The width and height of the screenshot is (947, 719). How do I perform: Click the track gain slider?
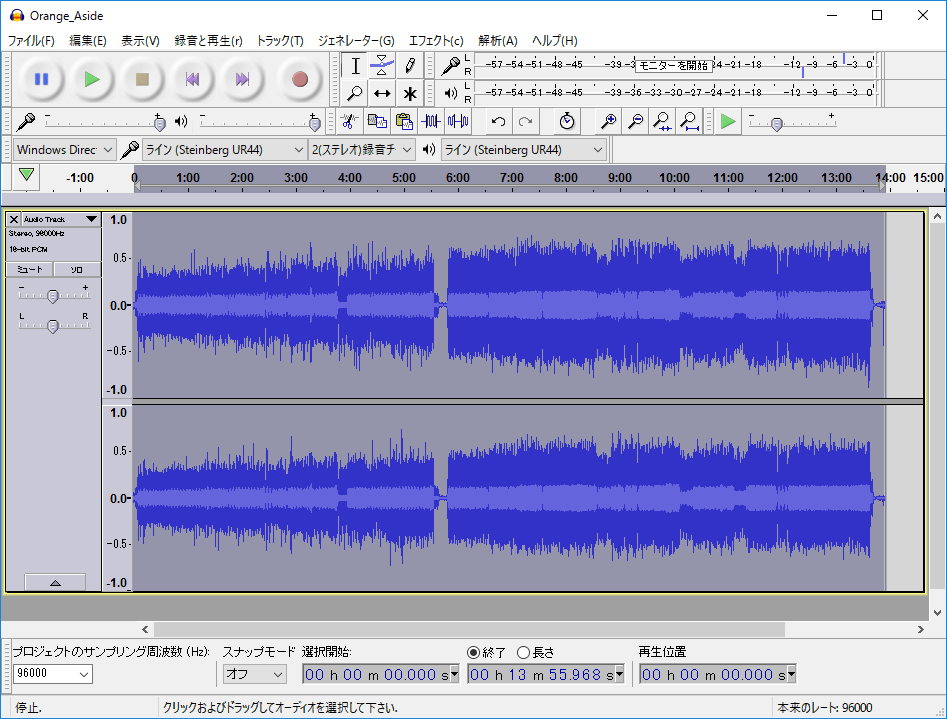coord(53,295)
